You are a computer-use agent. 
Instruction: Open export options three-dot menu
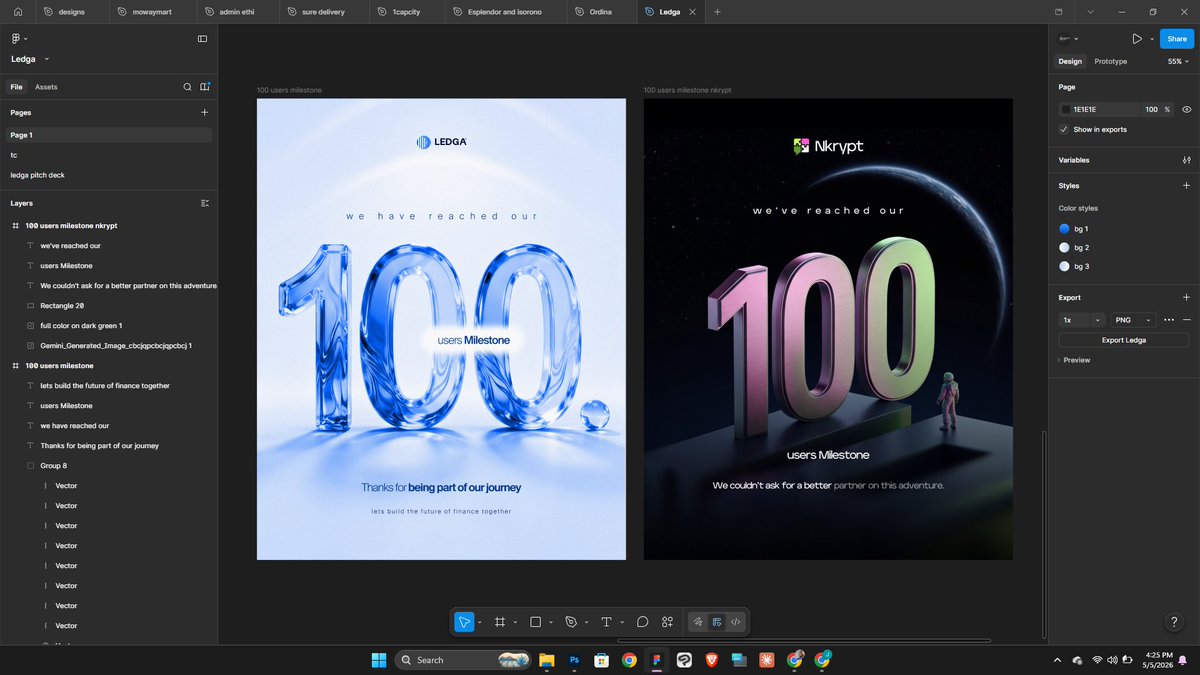(1168, 320)
